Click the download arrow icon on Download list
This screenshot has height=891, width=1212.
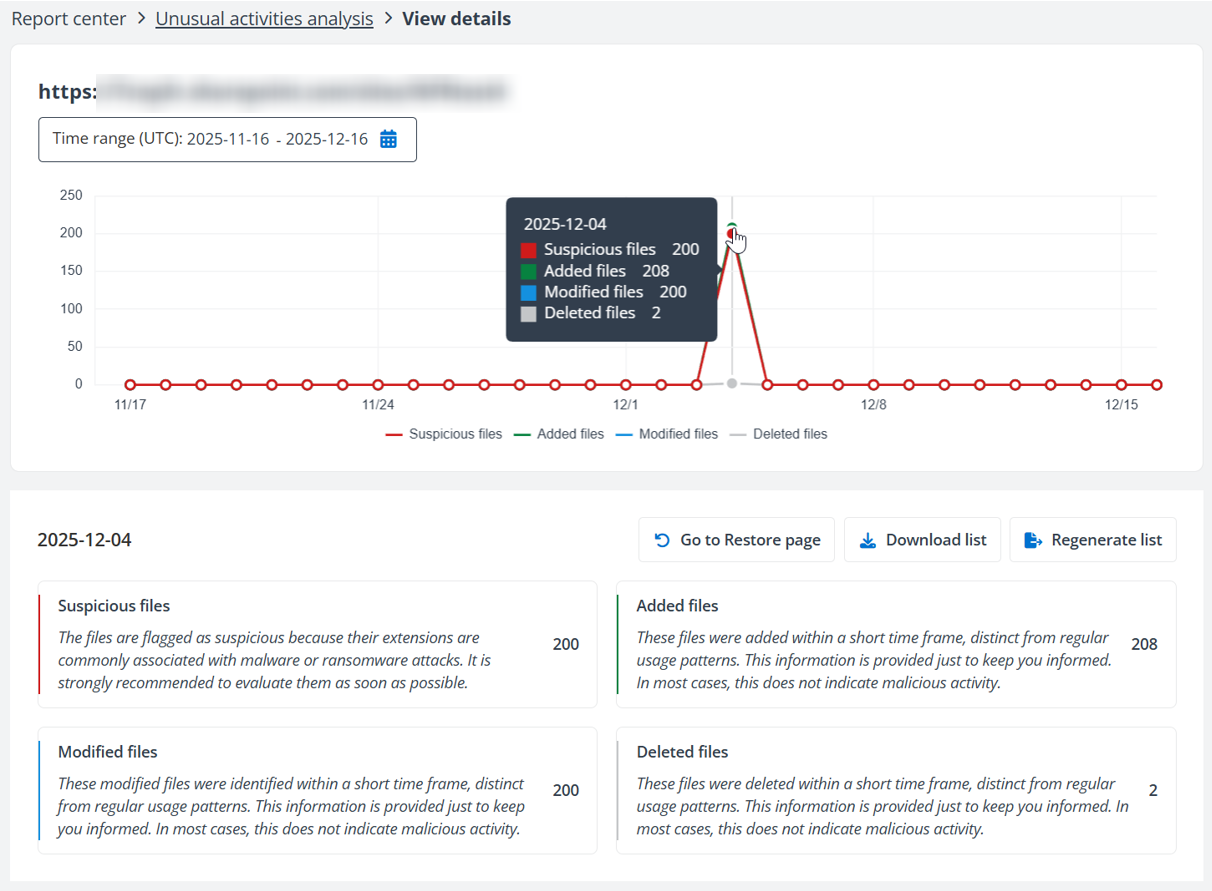click(867, 539)
